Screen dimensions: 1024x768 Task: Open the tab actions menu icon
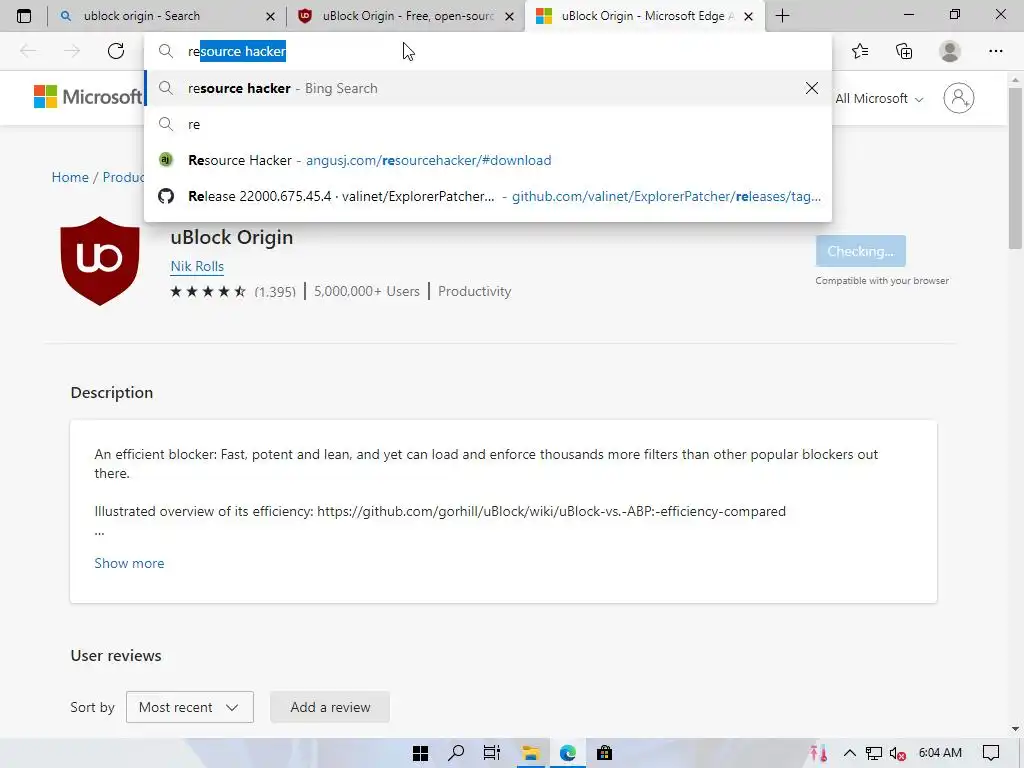tap(24, 16)
